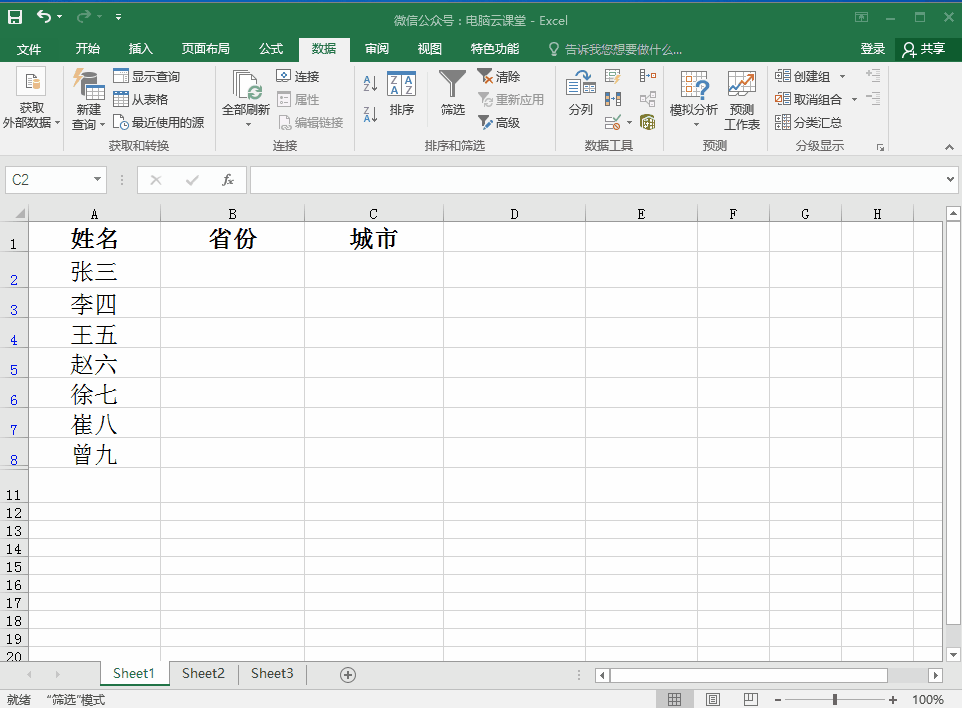Click Ungroup (取消组合) button

click(808, 99)
